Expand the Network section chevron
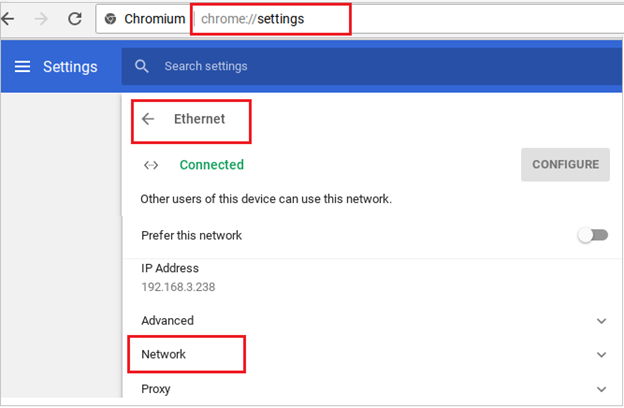 (x=601, y=355)
